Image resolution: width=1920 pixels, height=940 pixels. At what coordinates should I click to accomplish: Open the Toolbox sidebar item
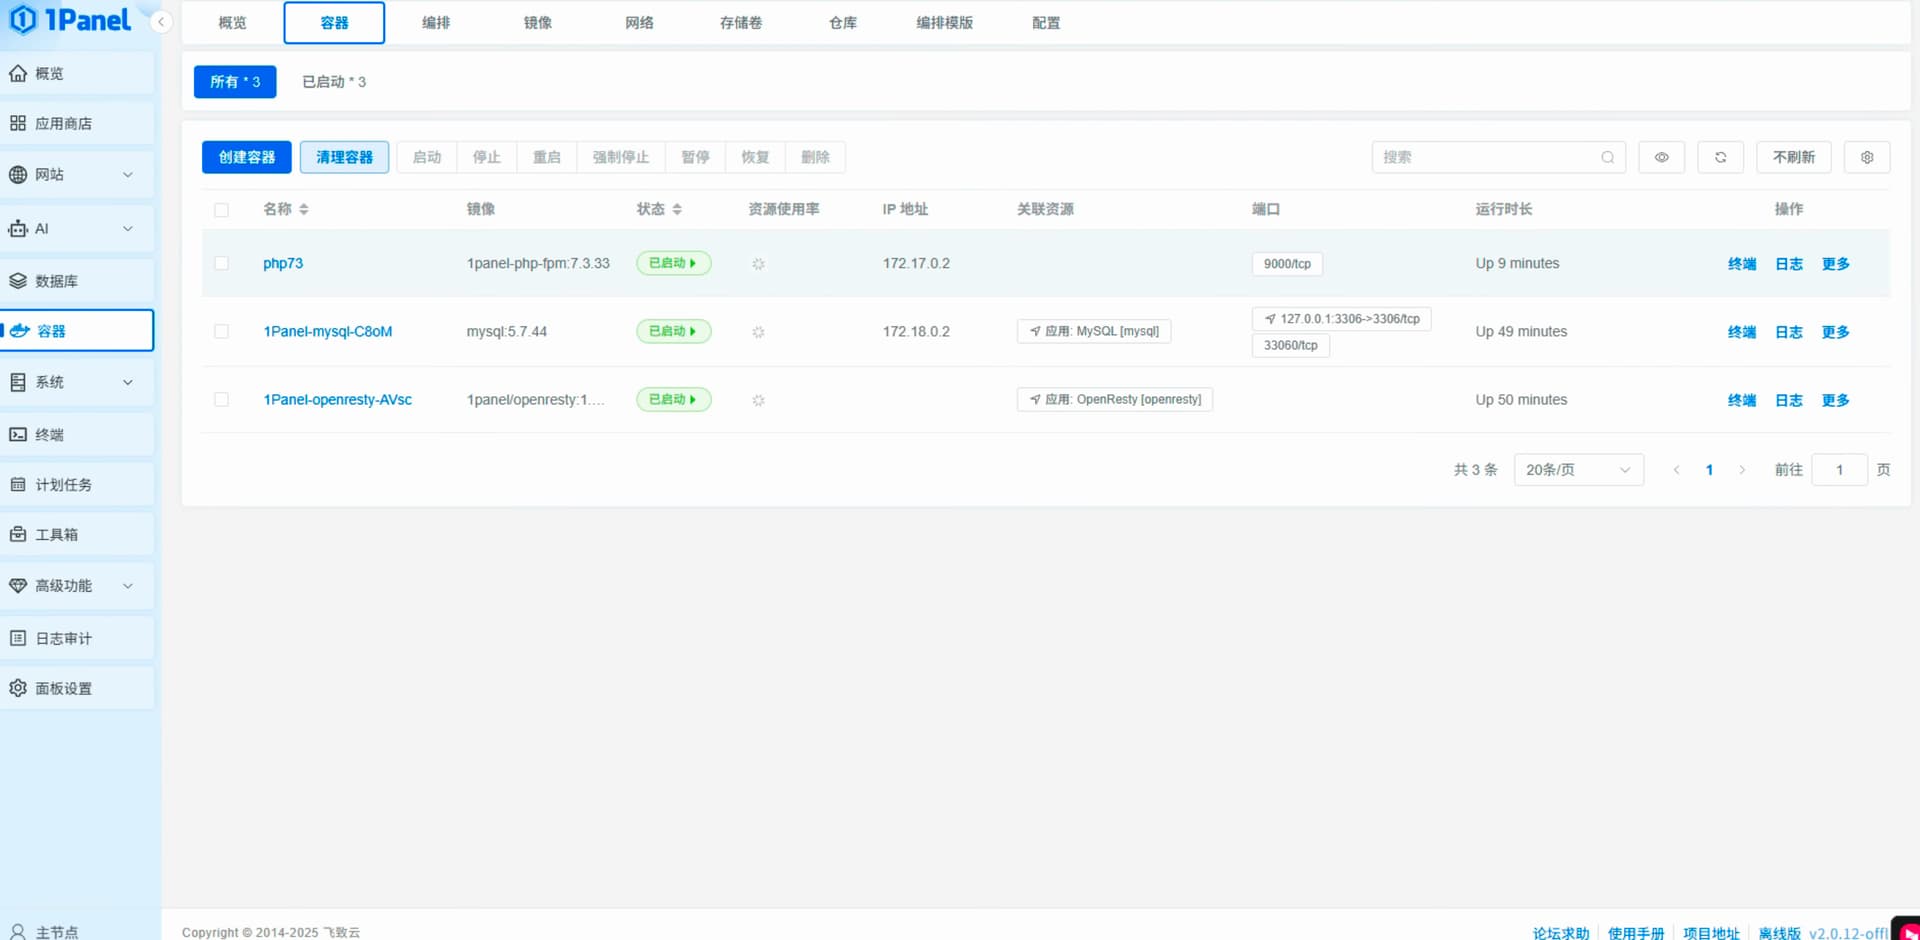tap(57, 534)
